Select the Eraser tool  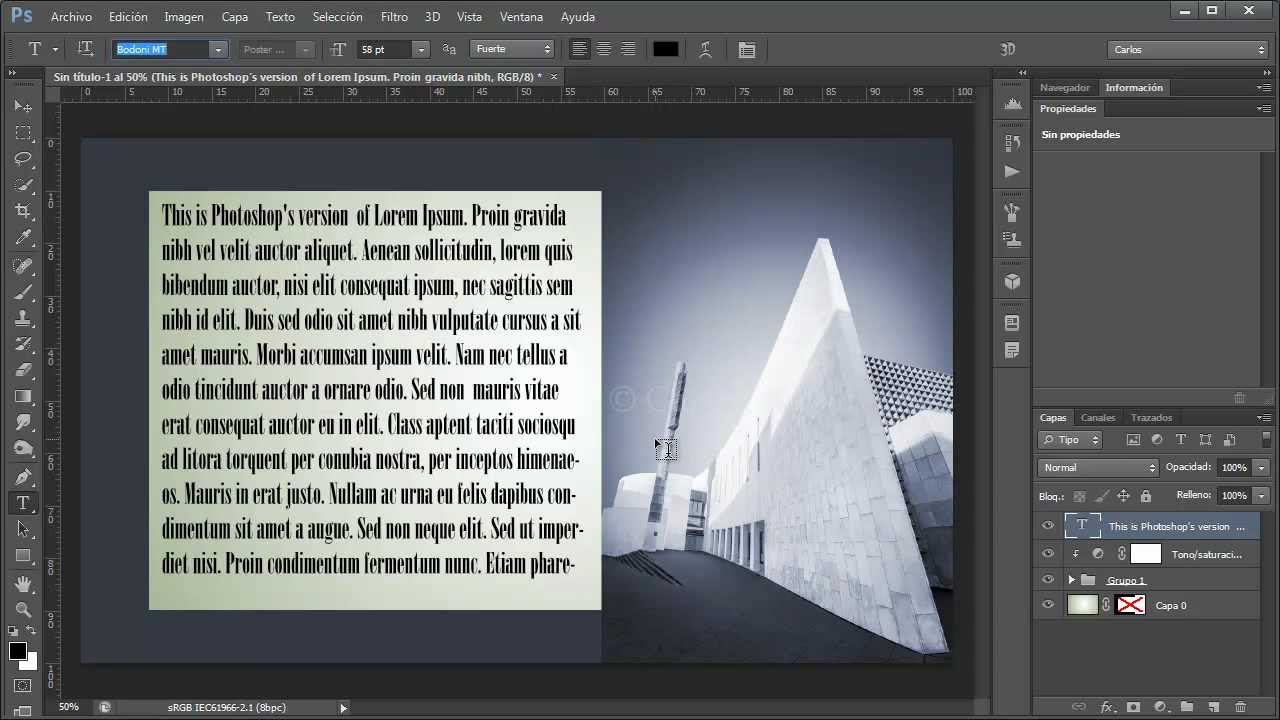tap(23, 370)
